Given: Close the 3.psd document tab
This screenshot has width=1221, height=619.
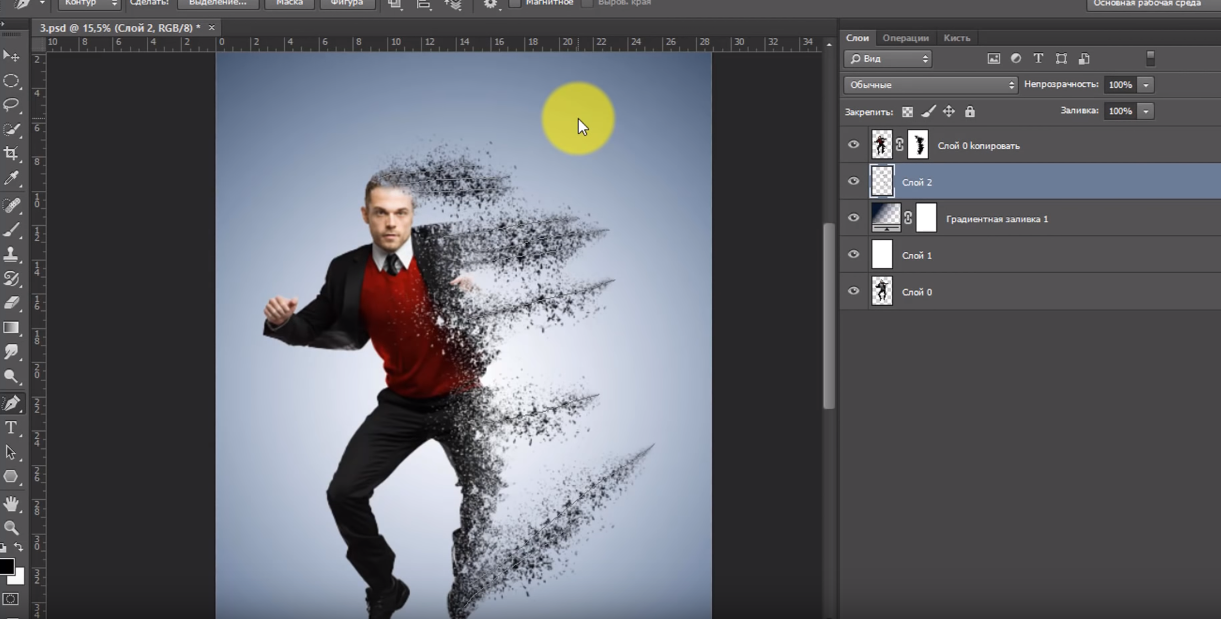Looking at the screenshot, I should coord(211,28).
